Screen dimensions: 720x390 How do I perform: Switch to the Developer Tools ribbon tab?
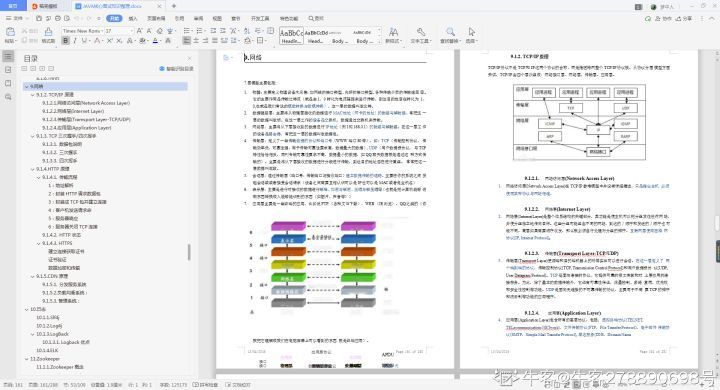pos(260,18)
